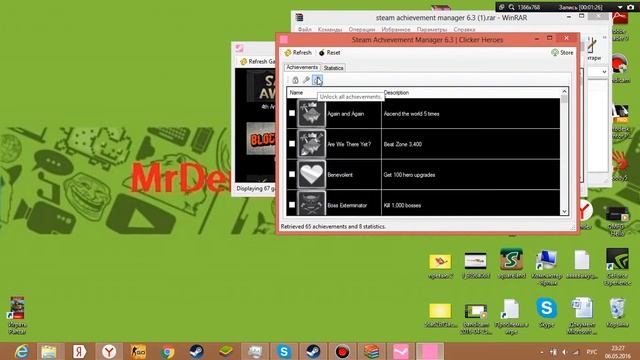Open the Команды menu in WinRAR
640x360 pixels.
pos(330,29)
